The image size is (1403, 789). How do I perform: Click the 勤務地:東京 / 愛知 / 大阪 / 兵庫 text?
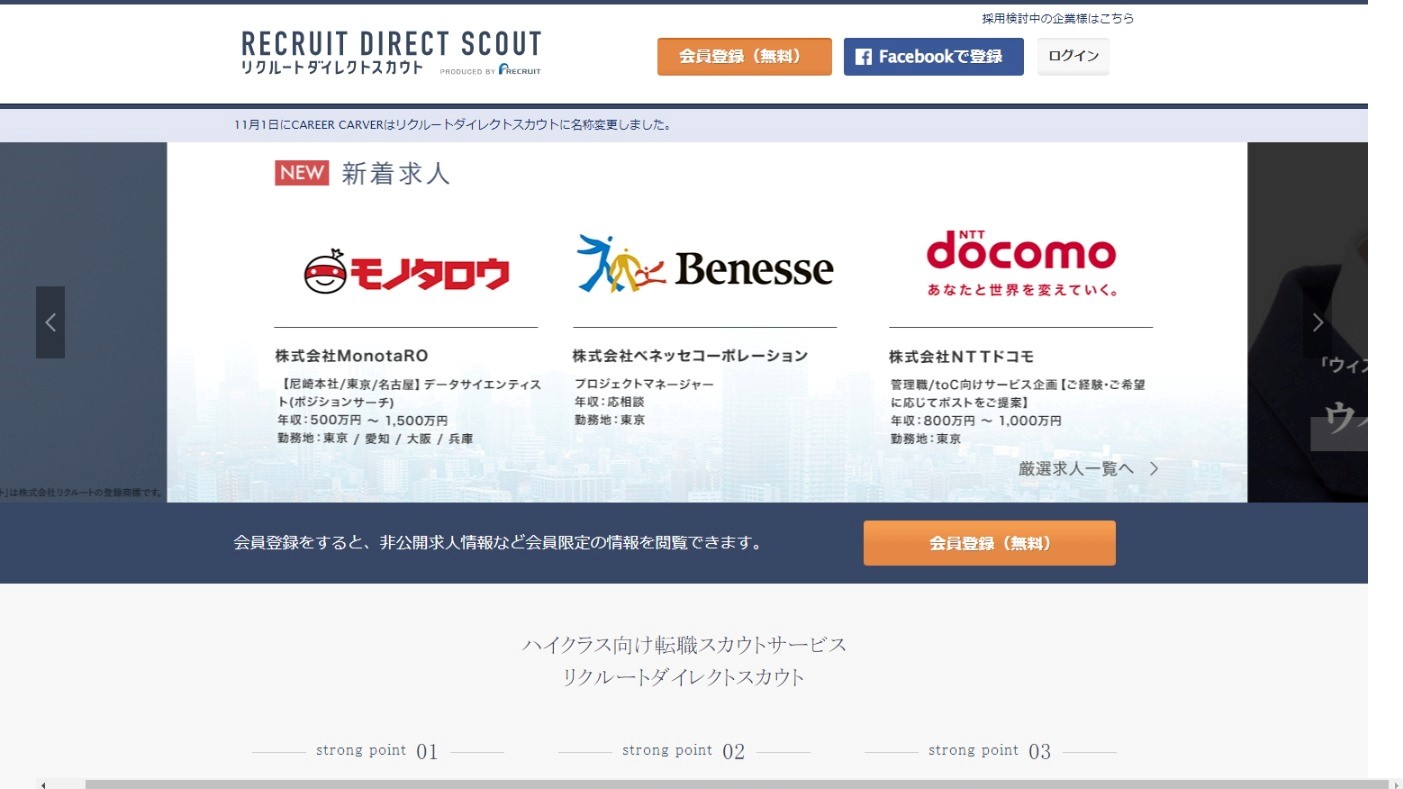[x=375, y=439]
